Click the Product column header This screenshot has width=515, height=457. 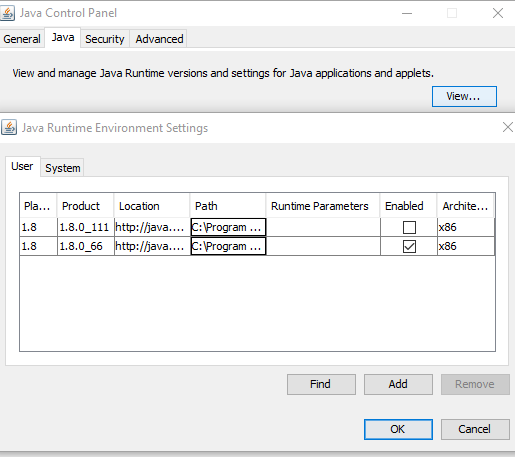click(x=85, y=206)
